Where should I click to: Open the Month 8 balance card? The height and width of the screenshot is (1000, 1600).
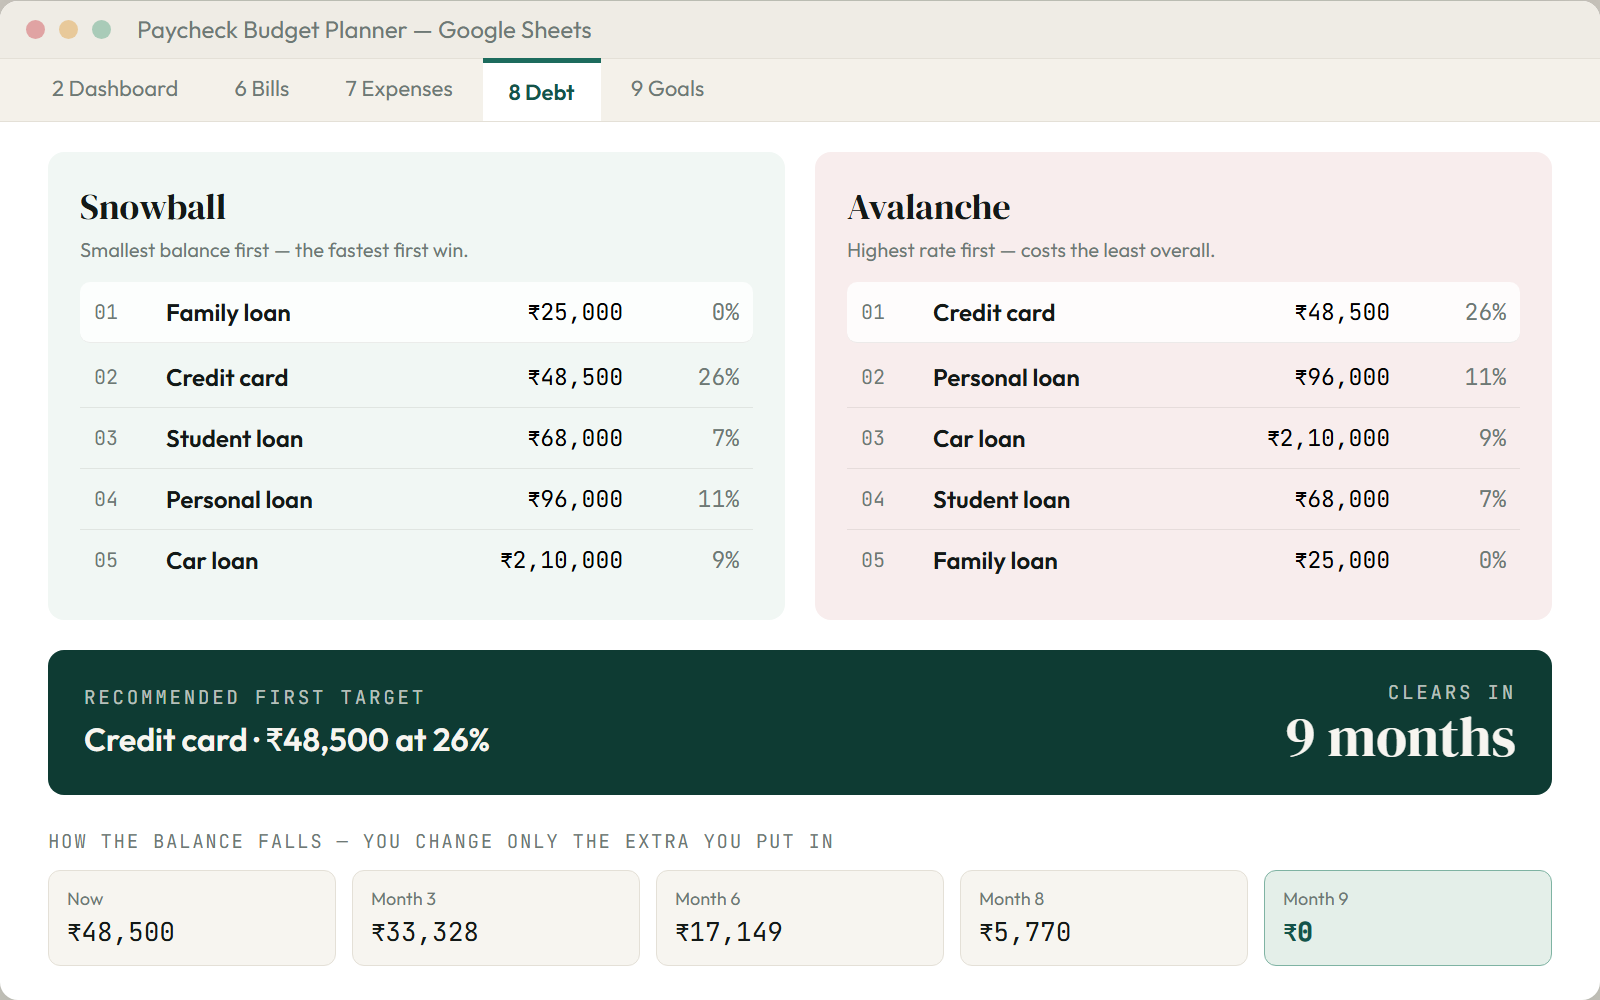coord(1104,918)
